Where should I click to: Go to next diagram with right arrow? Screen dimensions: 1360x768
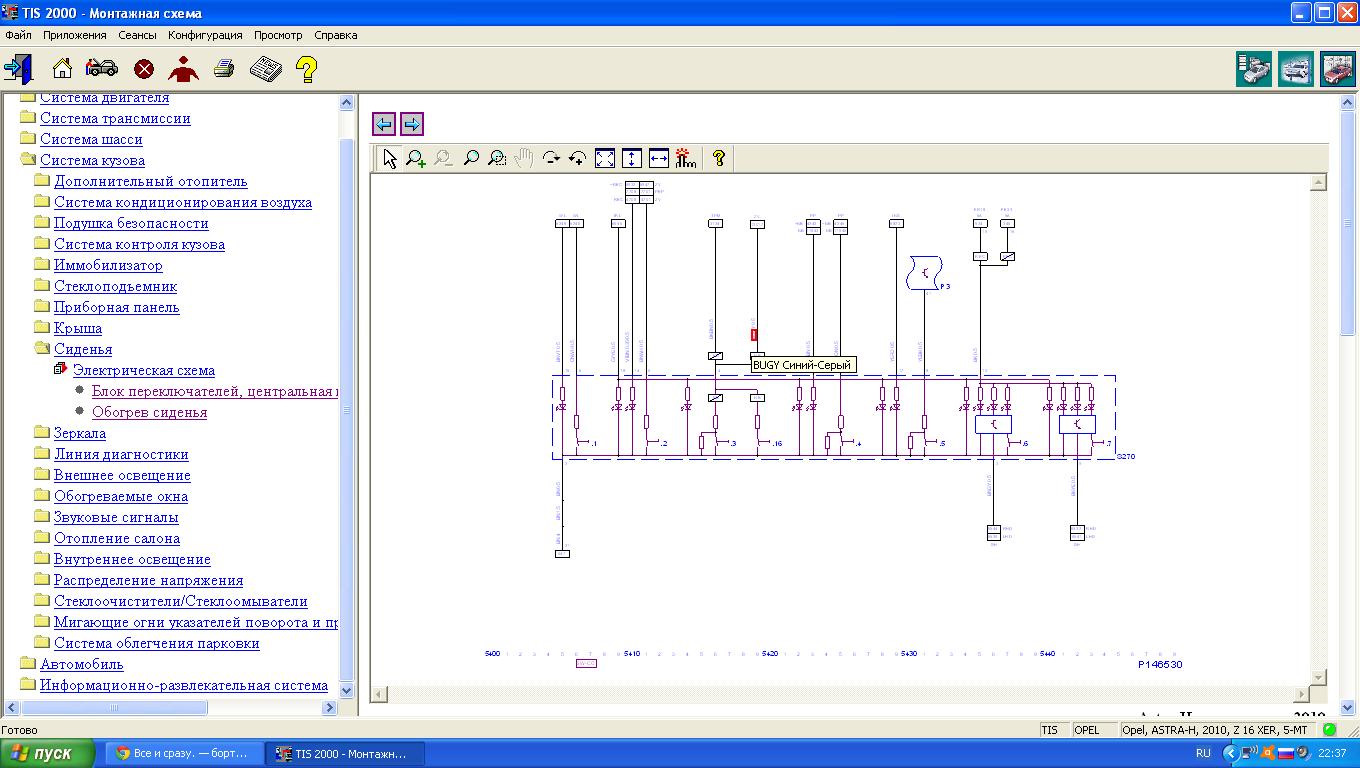coord(412,124)
